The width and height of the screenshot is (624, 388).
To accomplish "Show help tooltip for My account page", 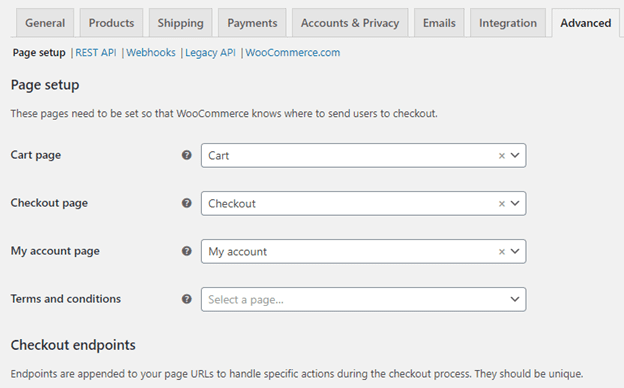I will coord(187,251).
